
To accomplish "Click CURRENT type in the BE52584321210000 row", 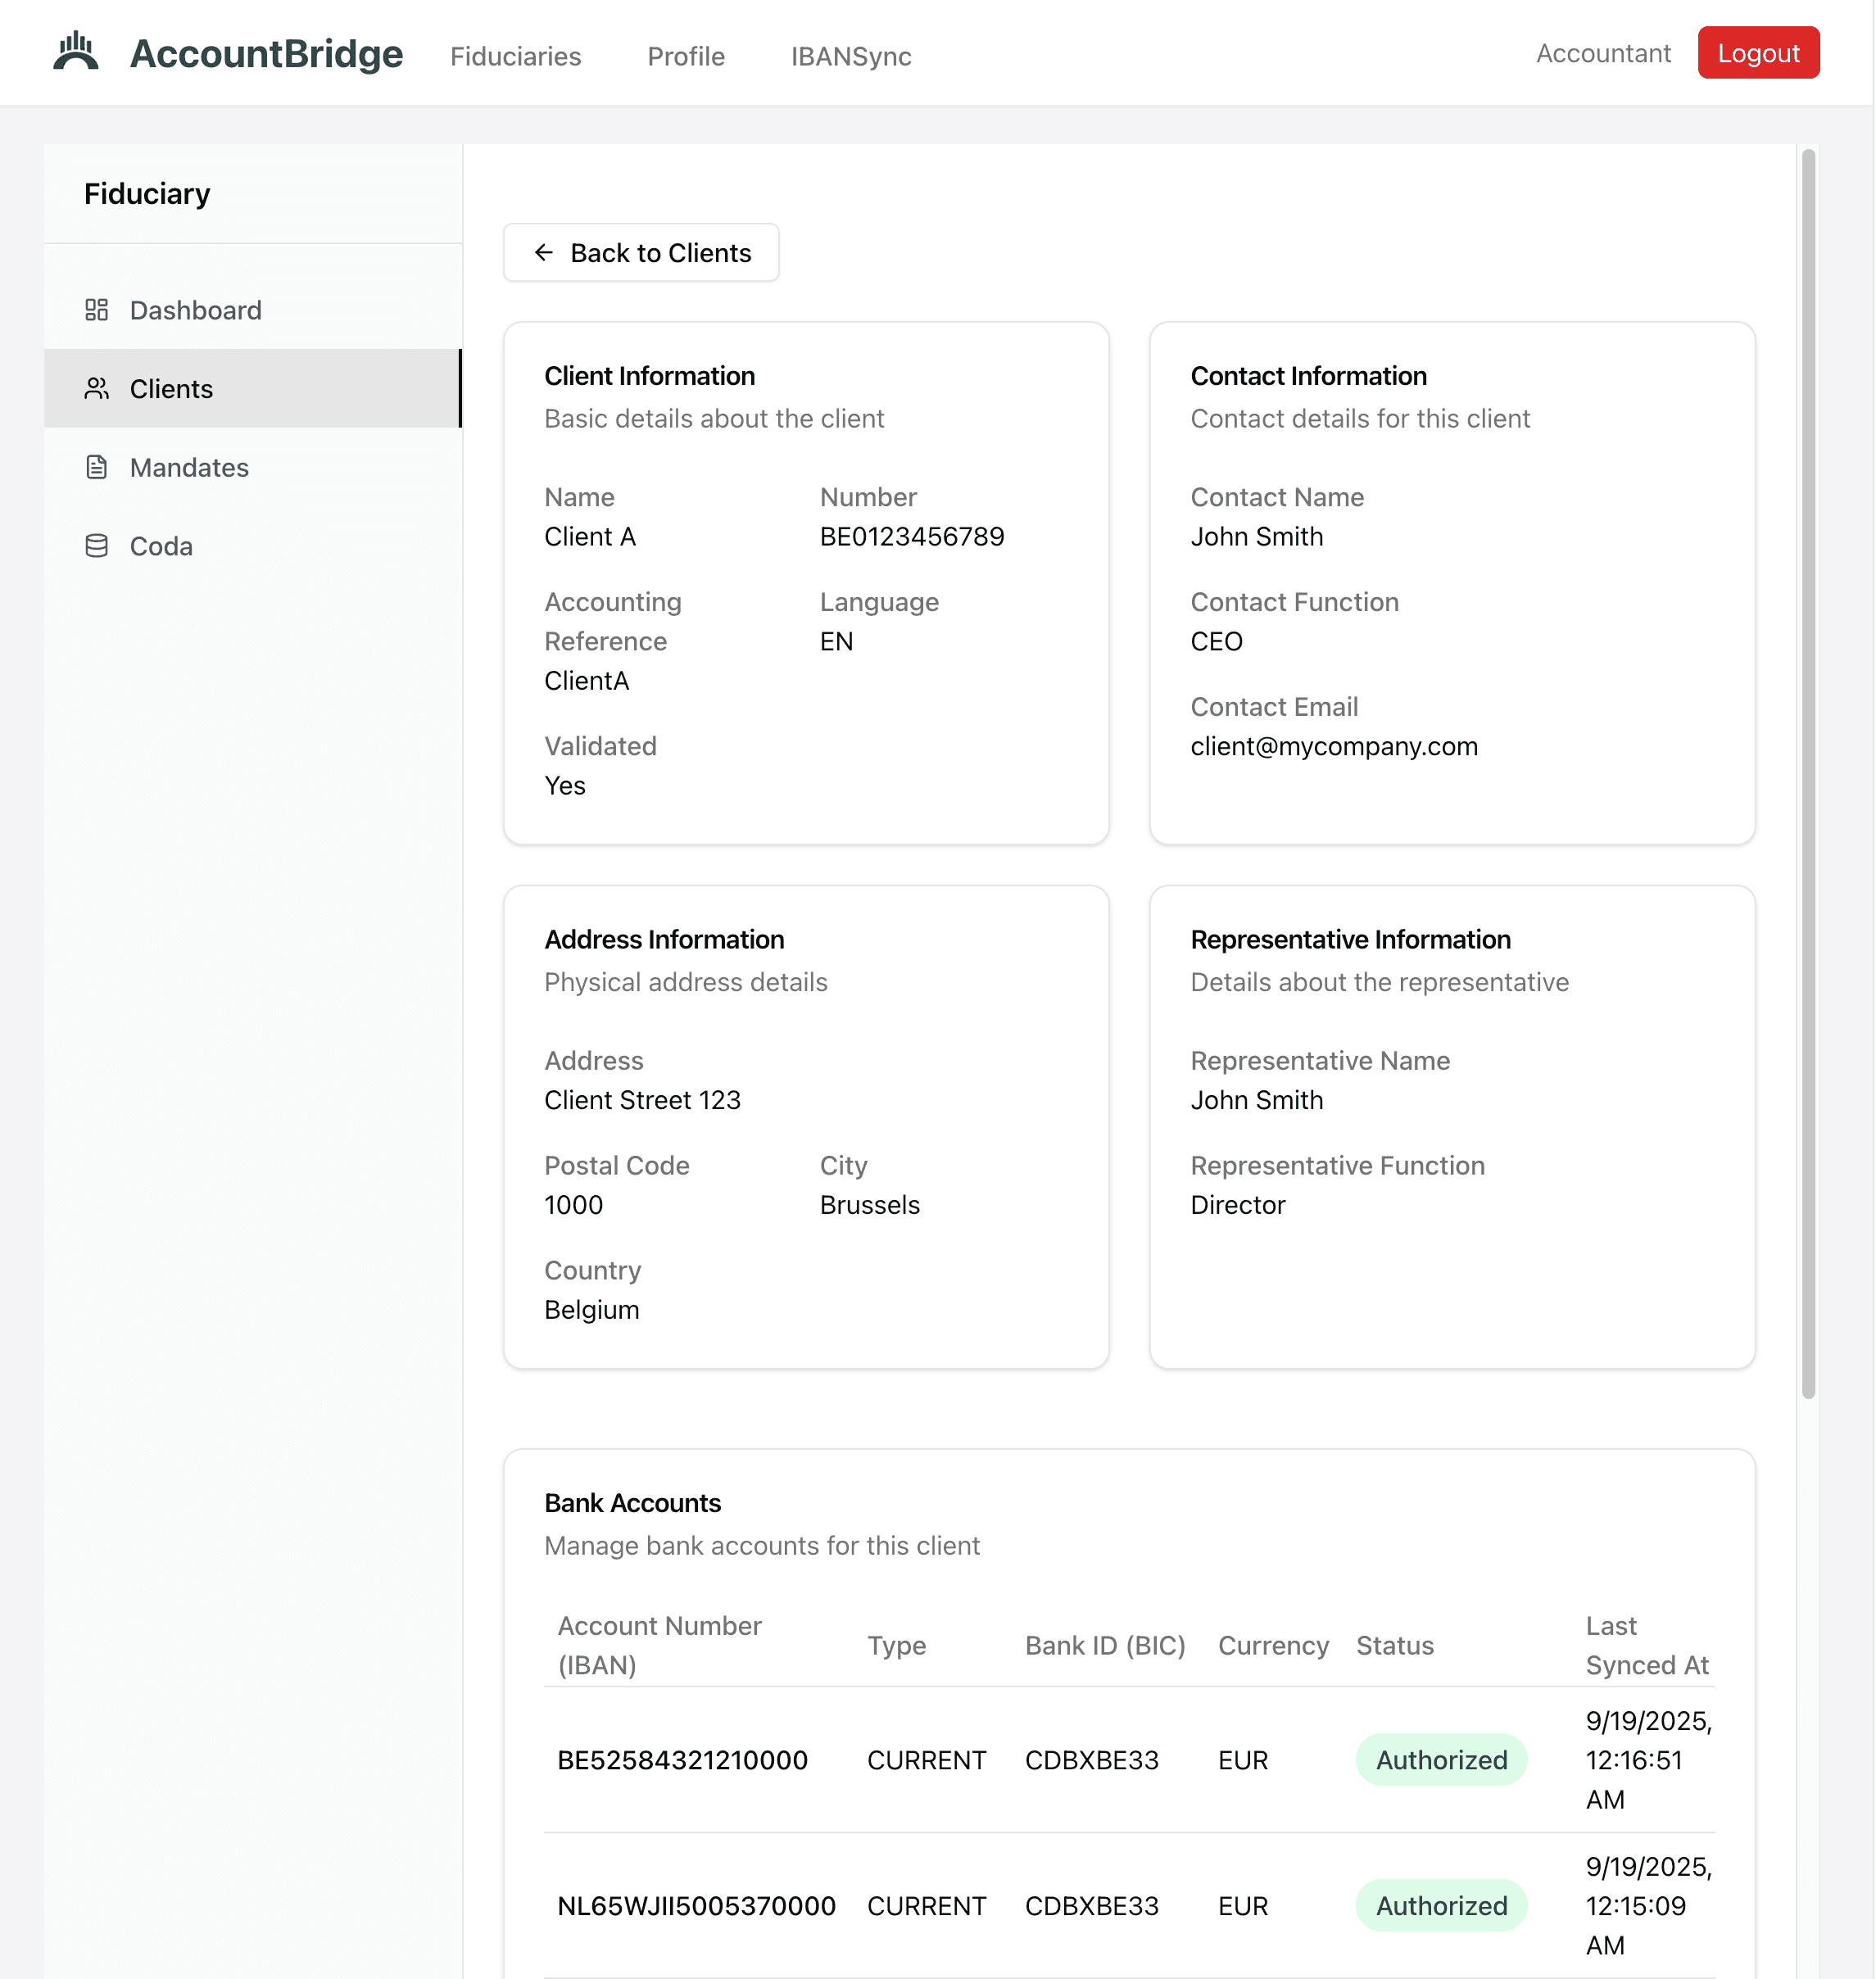I will point(926,1760).
